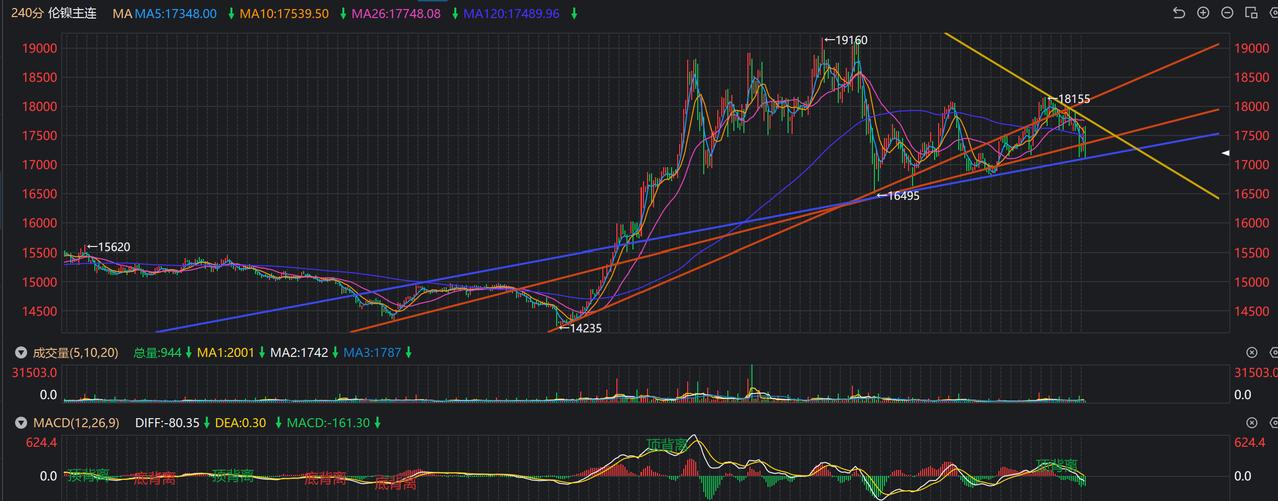Open main chart settings hexagon icon
The image size is (1278, 501).
1273,13
